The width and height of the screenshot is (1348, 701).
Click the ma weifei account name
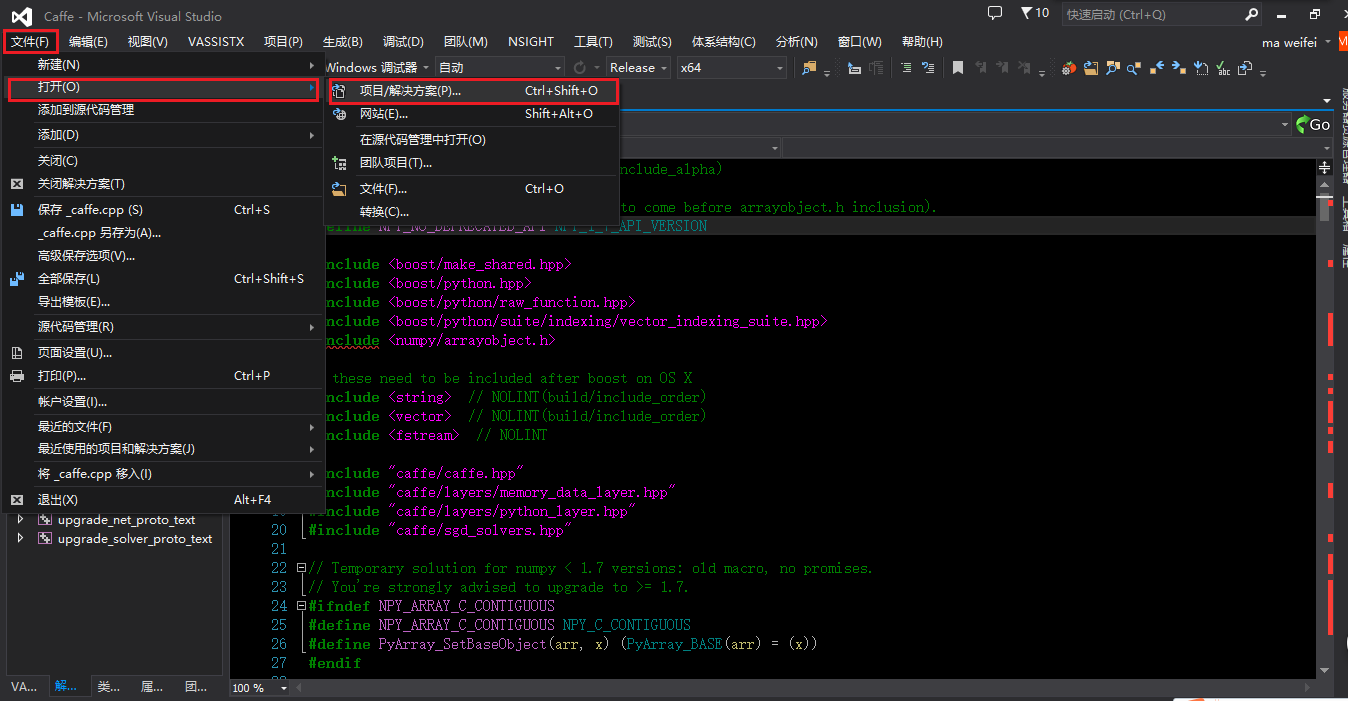(x=1291, y=42)
